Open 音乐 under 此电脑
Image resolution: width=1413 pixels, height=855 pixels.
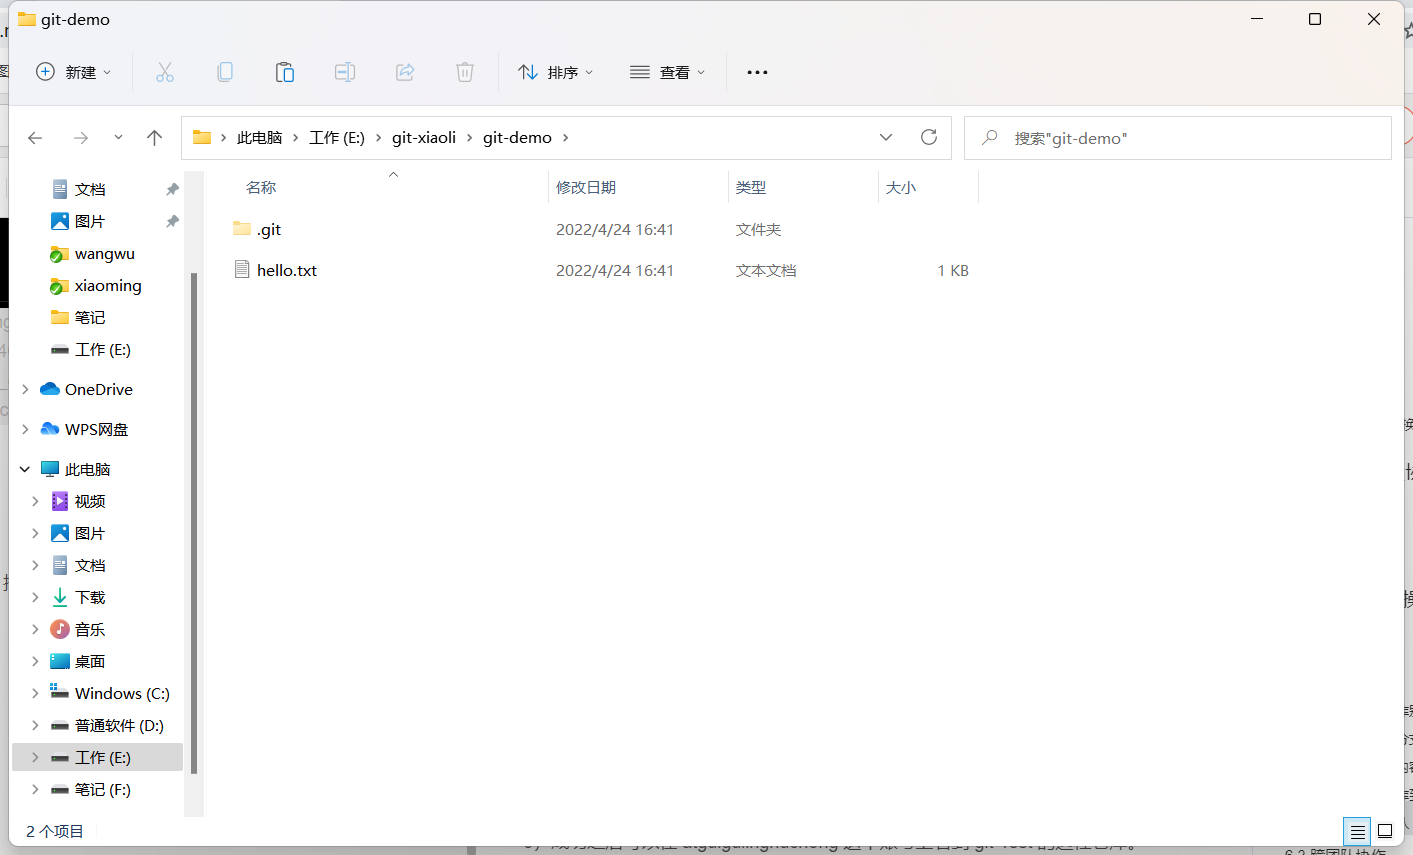[x=90, y=629]
